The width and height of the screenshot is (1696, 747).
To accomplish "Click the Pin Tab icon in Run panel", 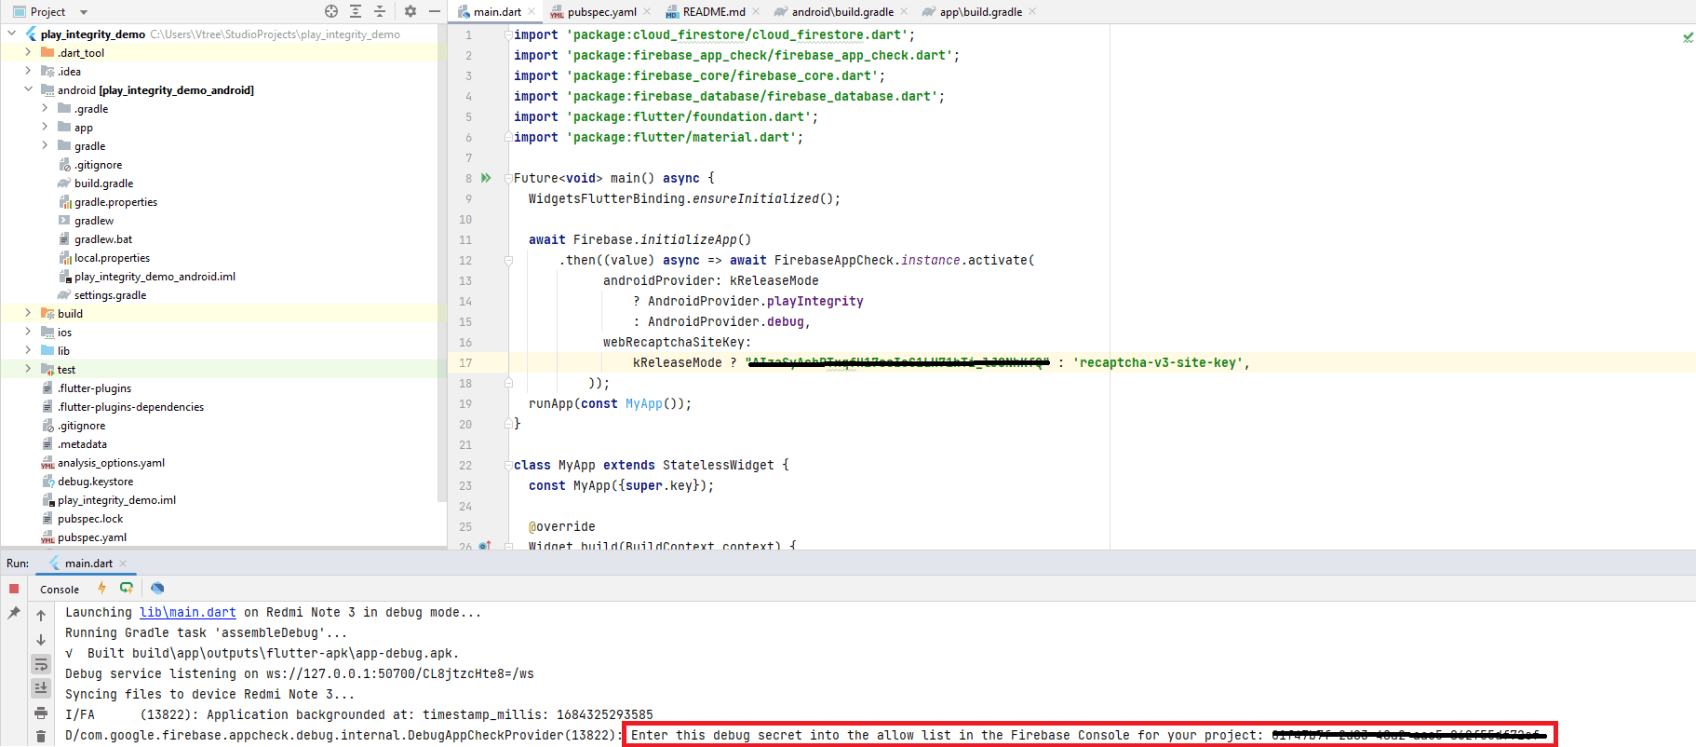I will 14,612.
